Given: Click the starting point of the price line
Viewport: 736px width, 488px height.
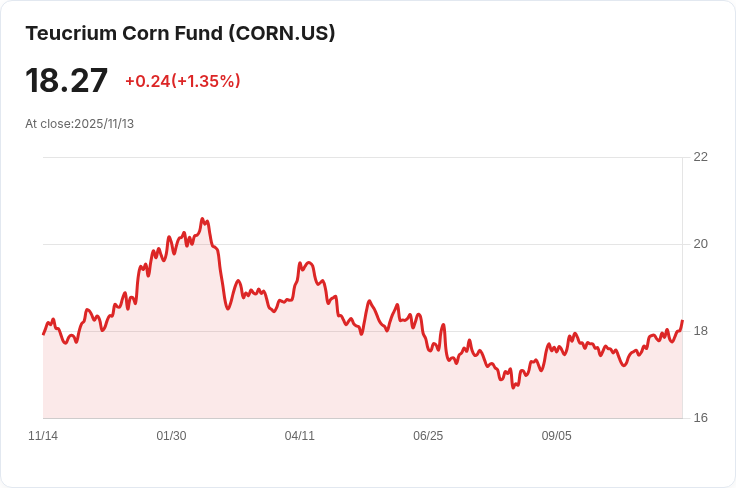Looking at the screenshot, I should click(43, 334).
